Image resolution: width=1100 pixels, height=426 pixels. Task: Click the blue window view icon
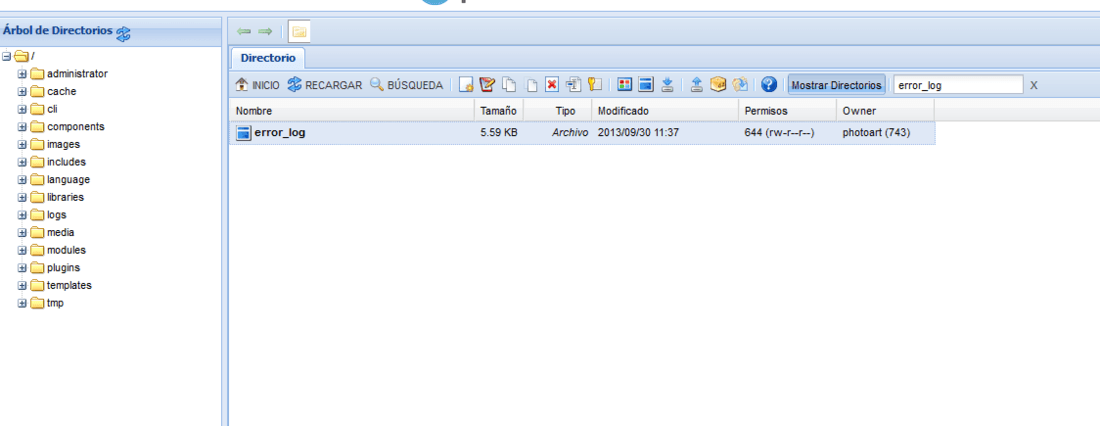click(646, 85)
